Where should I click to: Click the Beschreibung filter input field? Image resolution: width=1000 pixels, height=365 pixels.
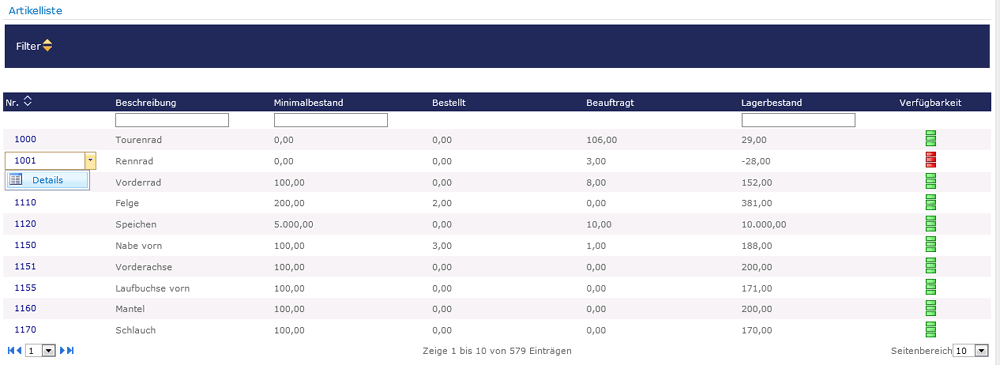(x=172, y=120)
